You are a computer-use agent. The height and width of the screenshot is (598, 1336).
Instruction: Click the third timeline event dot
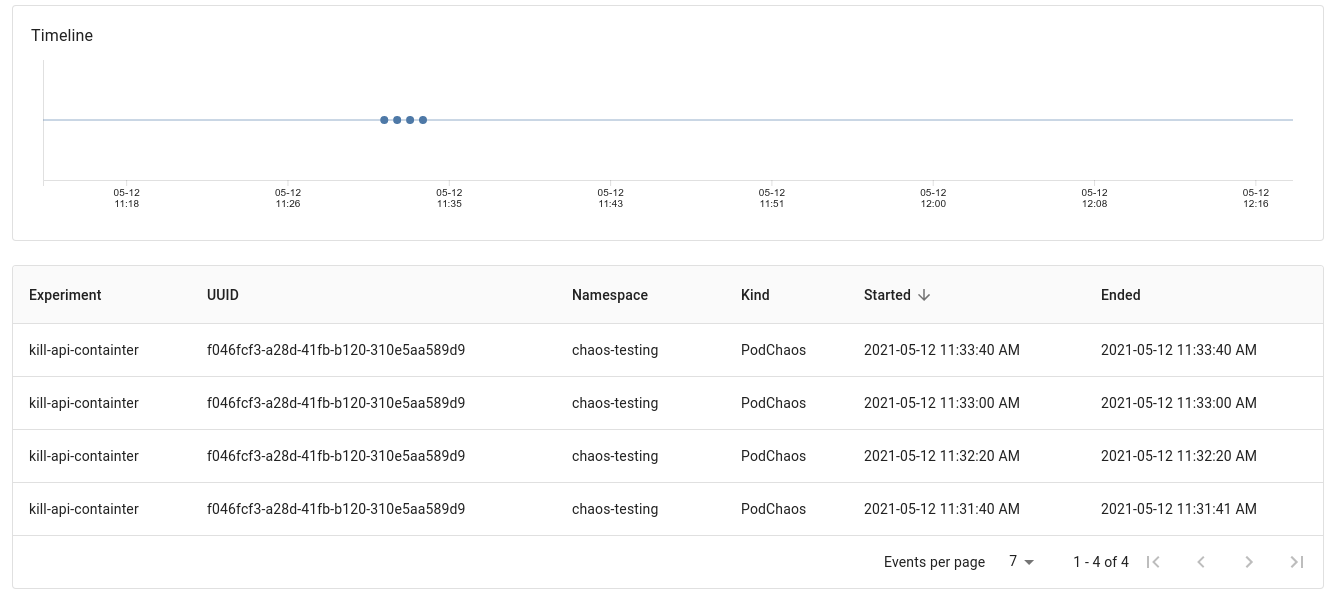point(410,120)
